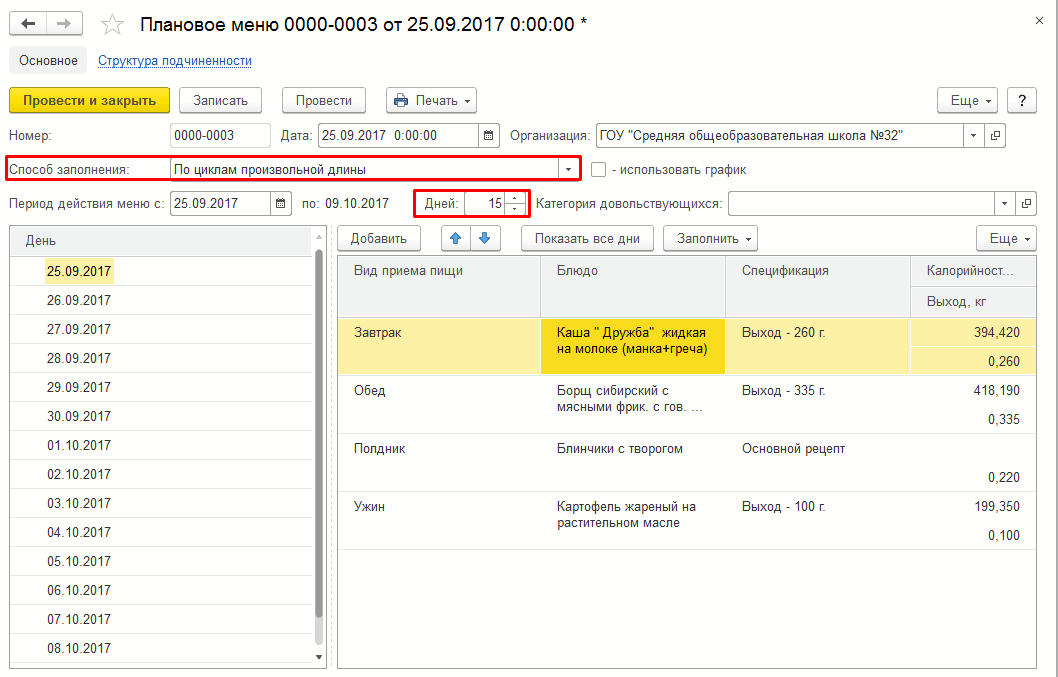Go forward with the right arrow button
1058x677 pixels.
tap(64, 24)
